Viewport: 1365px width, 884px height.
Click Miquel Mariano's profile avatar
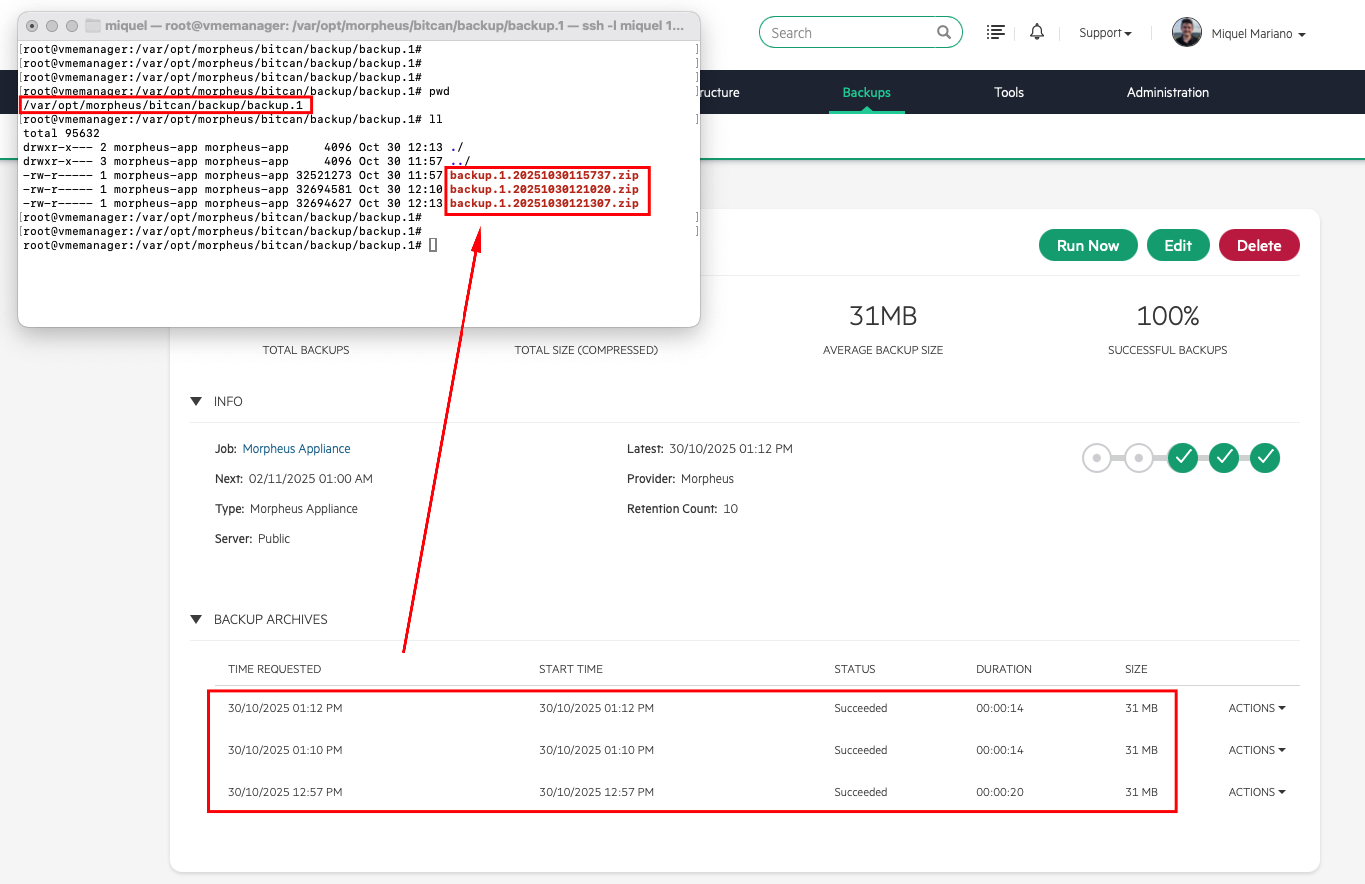pyautogui.click(x=1186, y=33)
